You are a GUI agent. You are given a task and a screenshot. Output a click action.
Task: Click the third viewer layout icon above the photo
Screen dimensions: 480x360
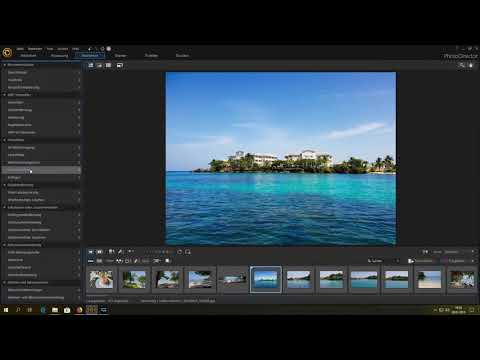(108, 65)
